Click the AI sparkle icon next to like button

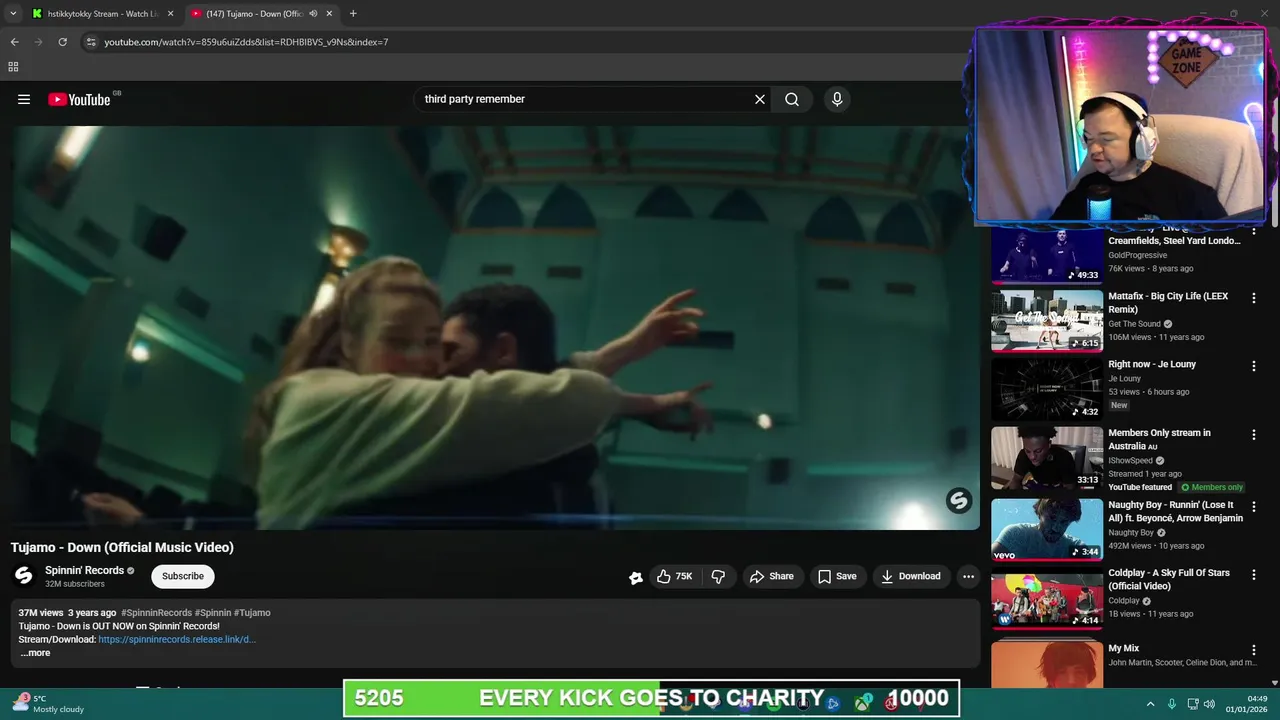pos(635,577)
